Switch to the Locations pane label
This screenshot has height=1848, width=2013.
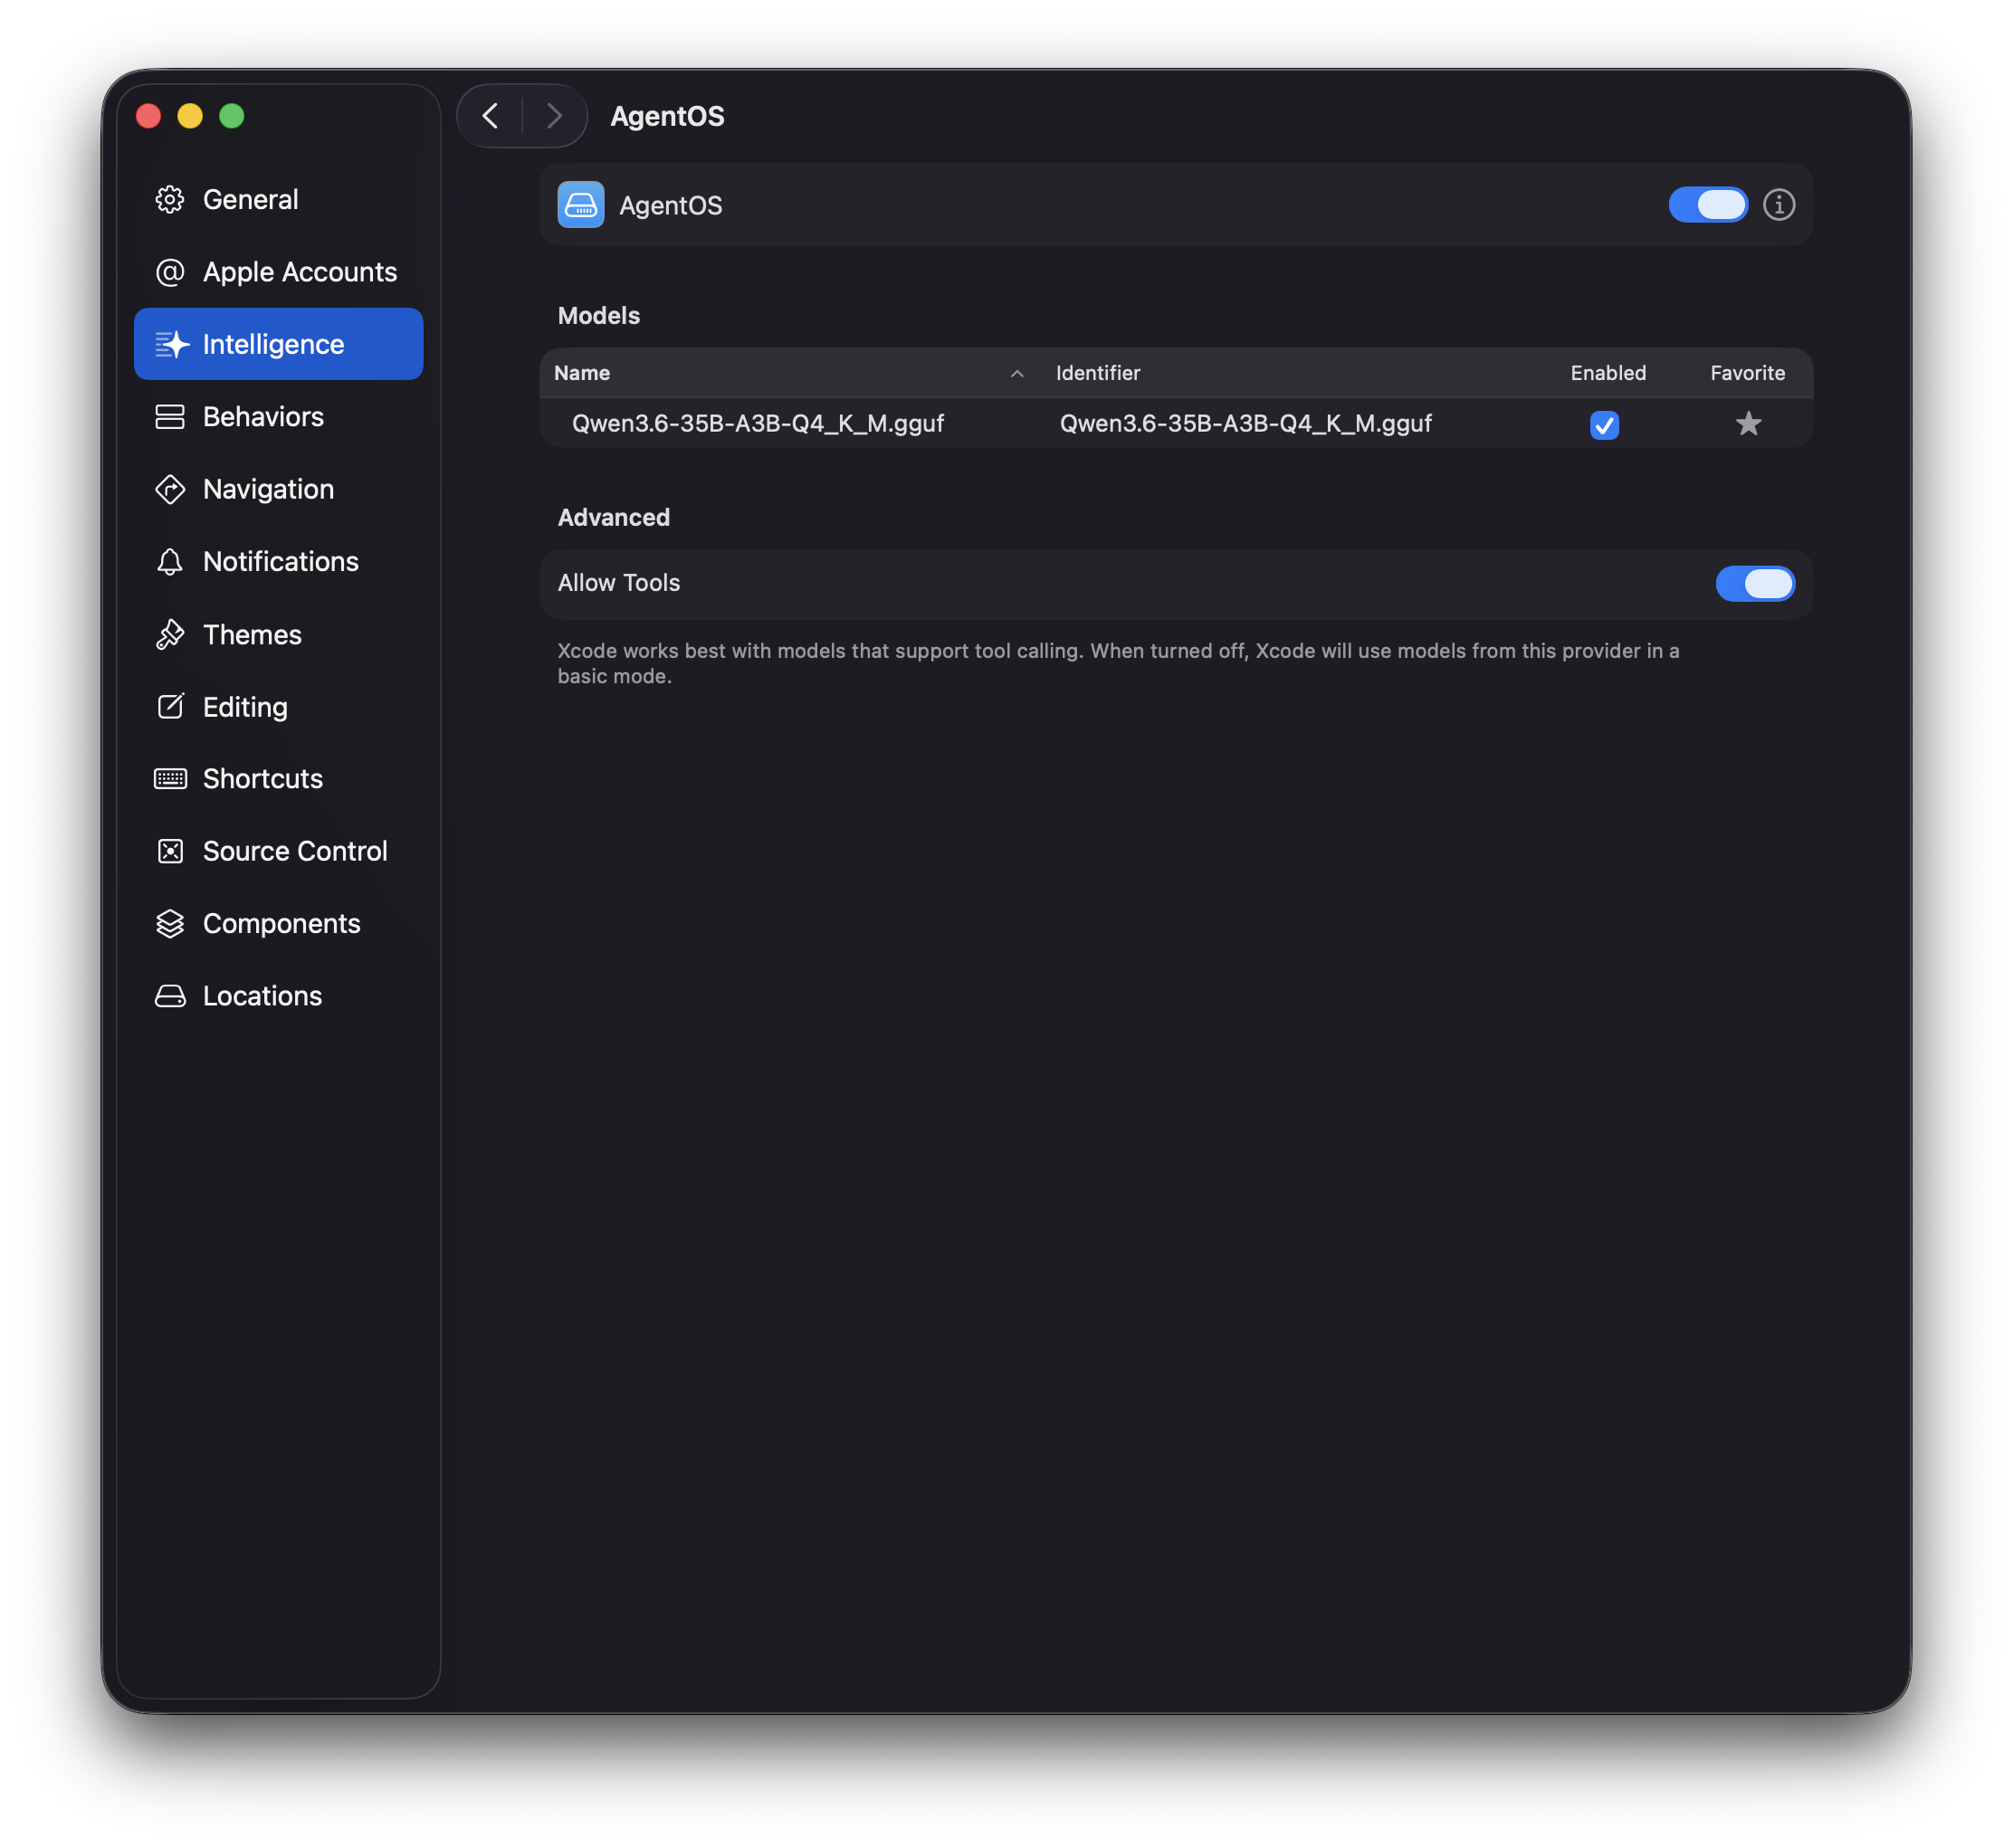pos(262,996)
